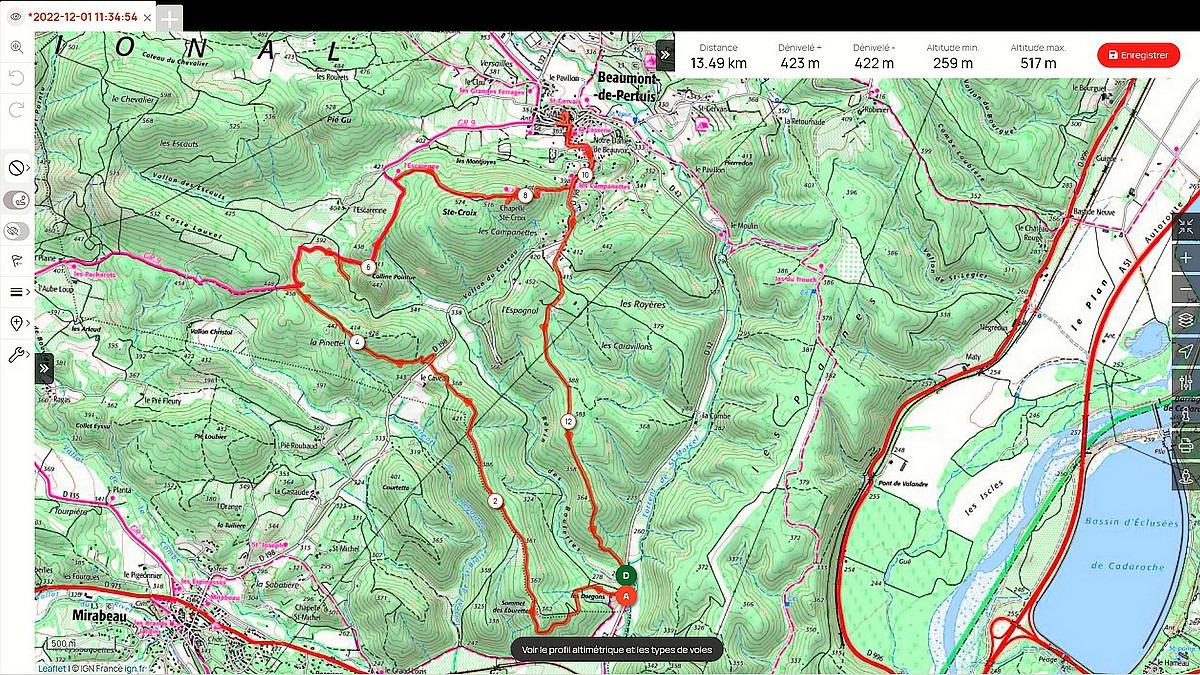1200x675 pixels.
Task: Print the map with printer icon
Action: click(x=1186, y=445)
